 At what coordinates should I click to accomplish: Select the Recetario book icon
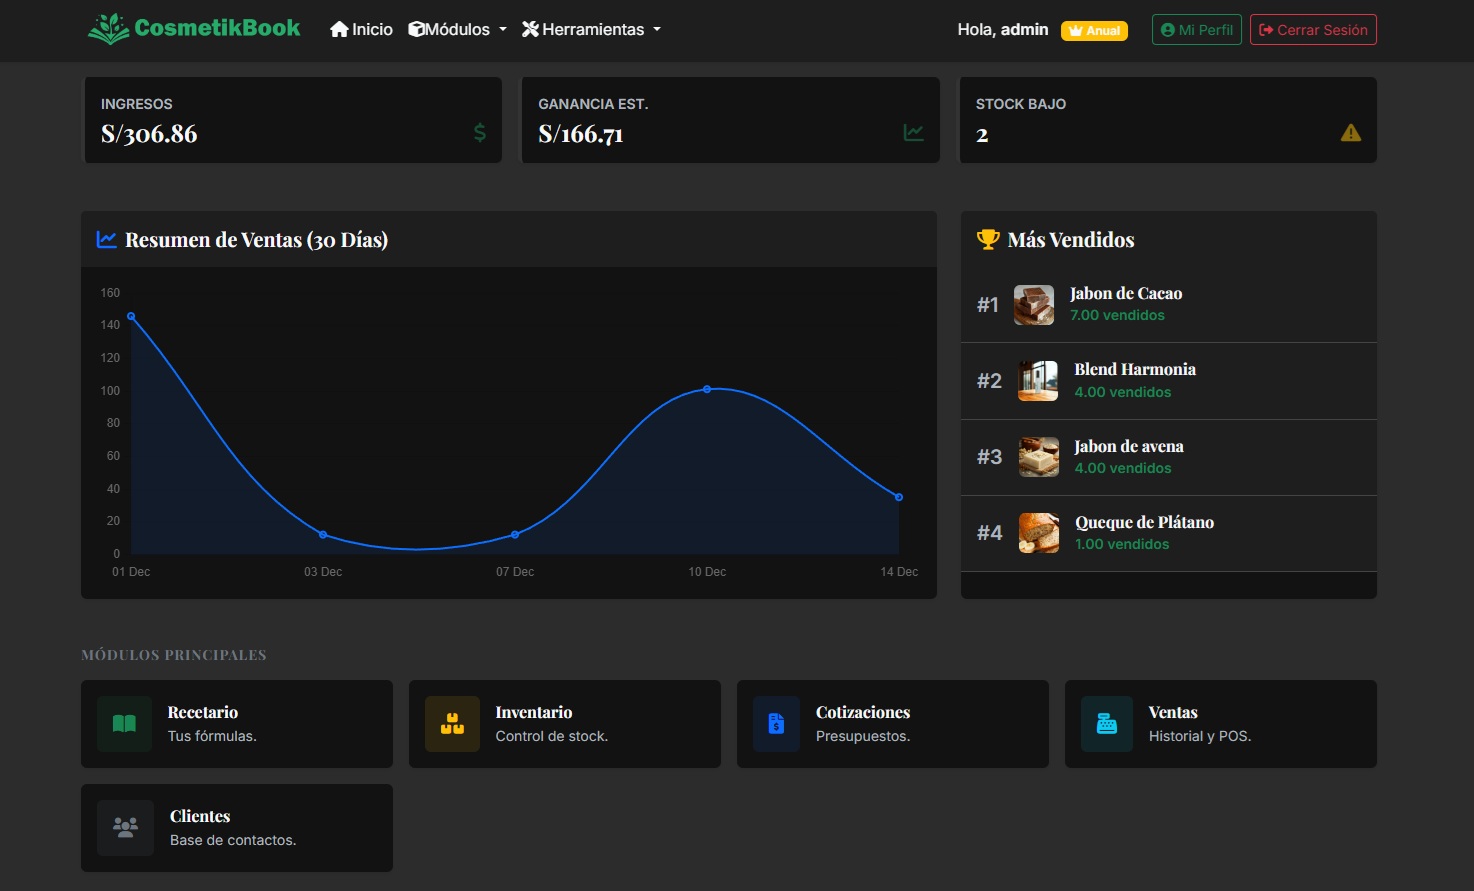point(123,724)
